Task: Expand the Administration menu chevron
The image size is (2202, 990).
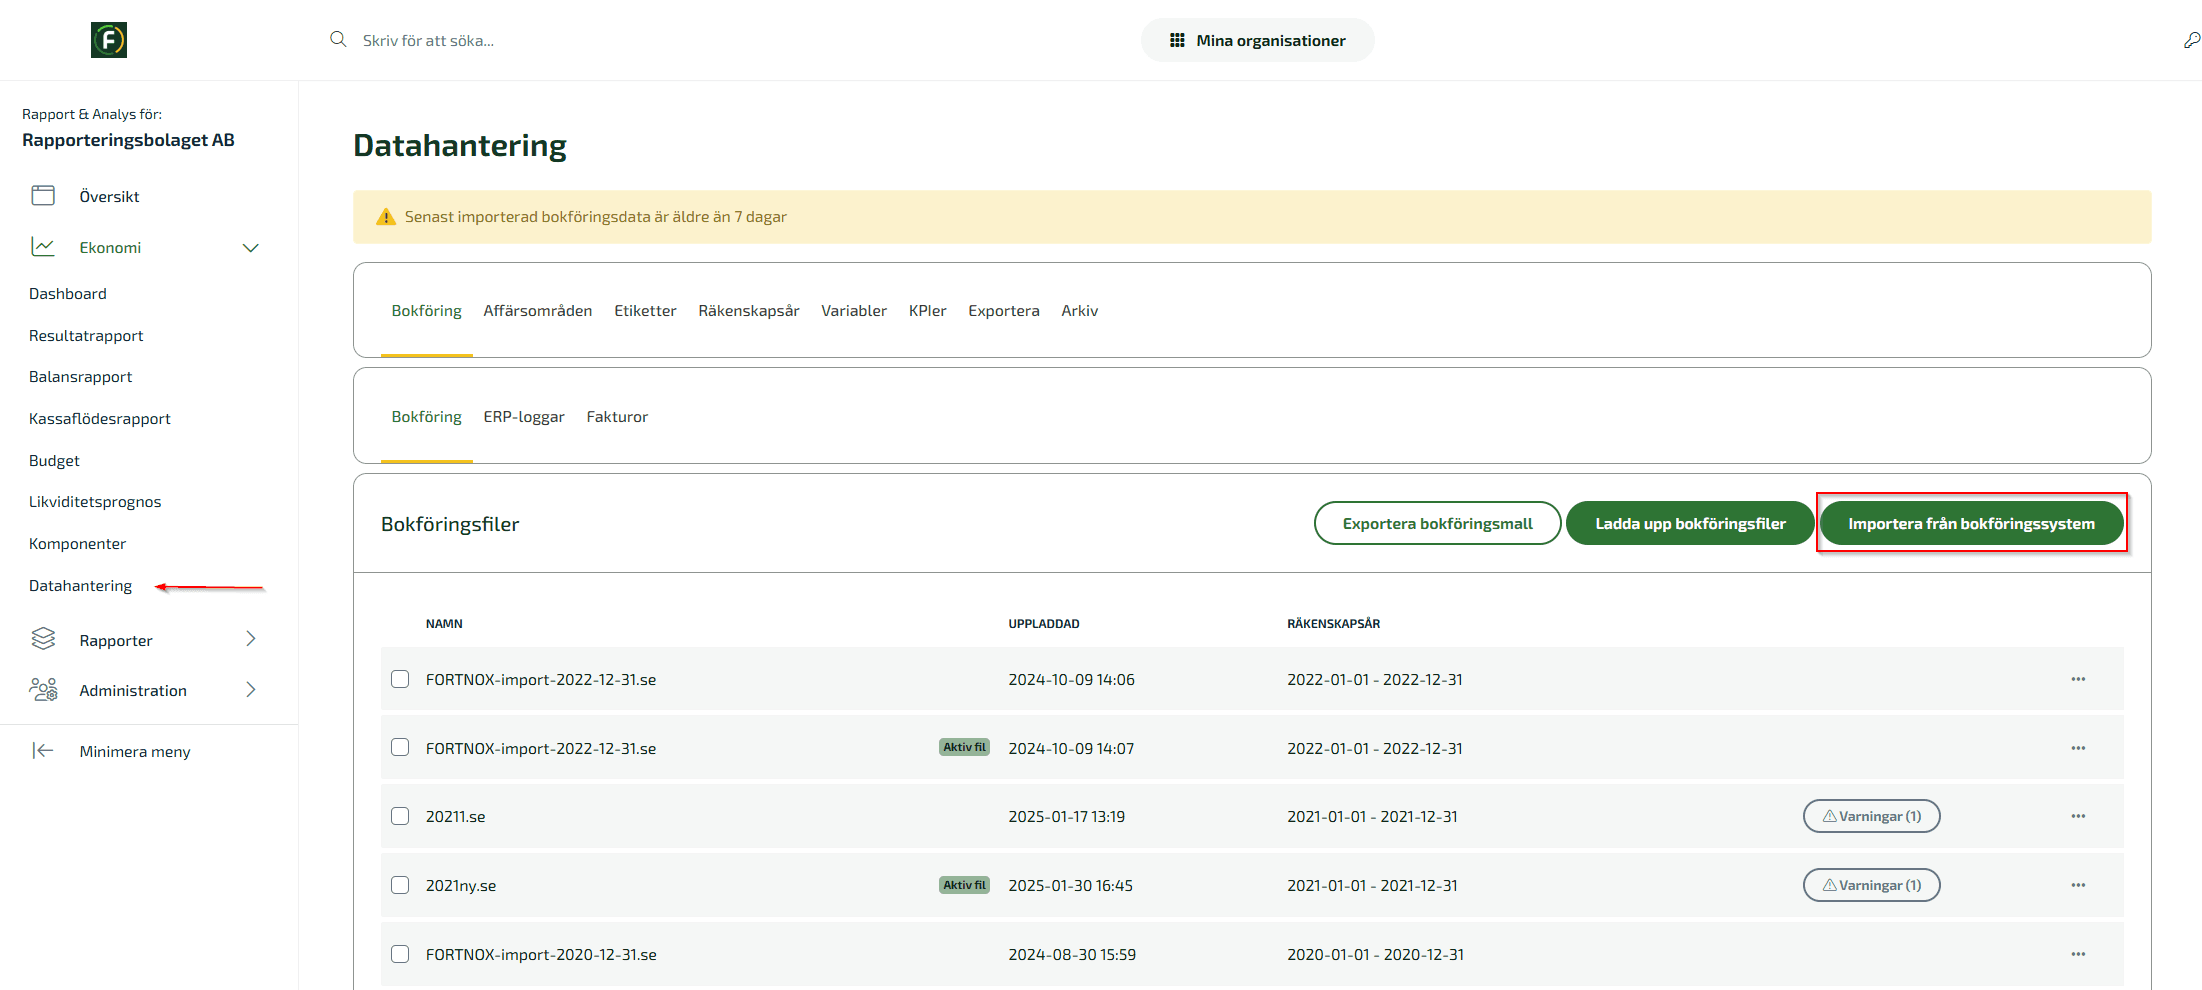Action: (251, 689)
